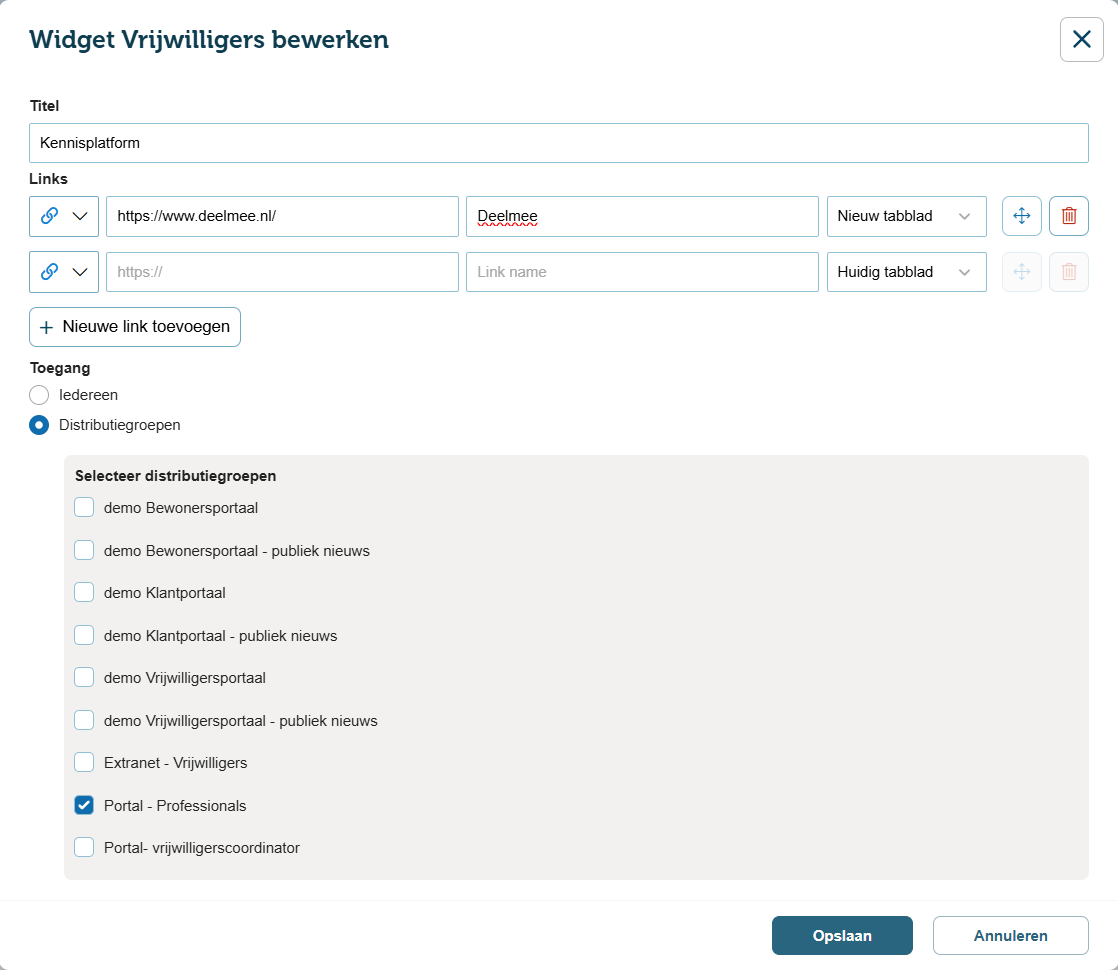Check Extranet - Vrijwilligers checkbox
This screenshot has height=970, width=1118.
click(x=84, y=762)
